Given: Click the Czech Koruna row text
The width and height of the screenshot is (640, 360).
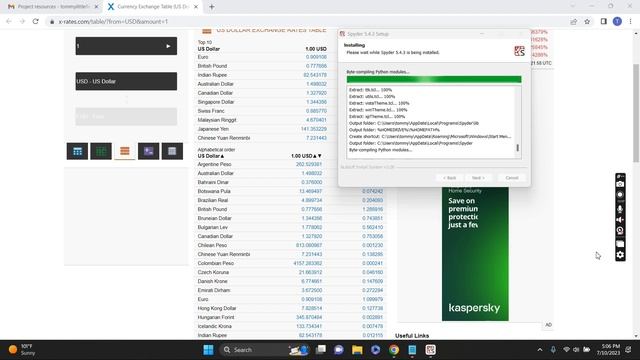Looking at the screenshot, I should coord(213,272).
